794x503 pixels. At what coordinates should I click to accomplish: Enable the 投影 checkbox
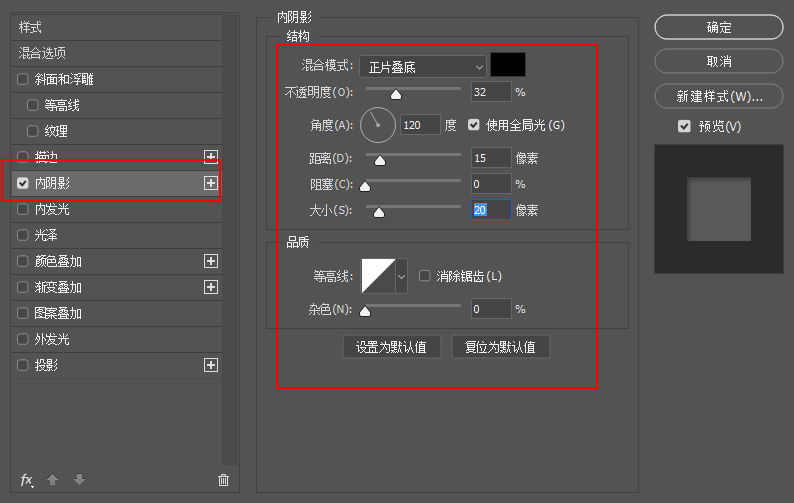point(23,365)
